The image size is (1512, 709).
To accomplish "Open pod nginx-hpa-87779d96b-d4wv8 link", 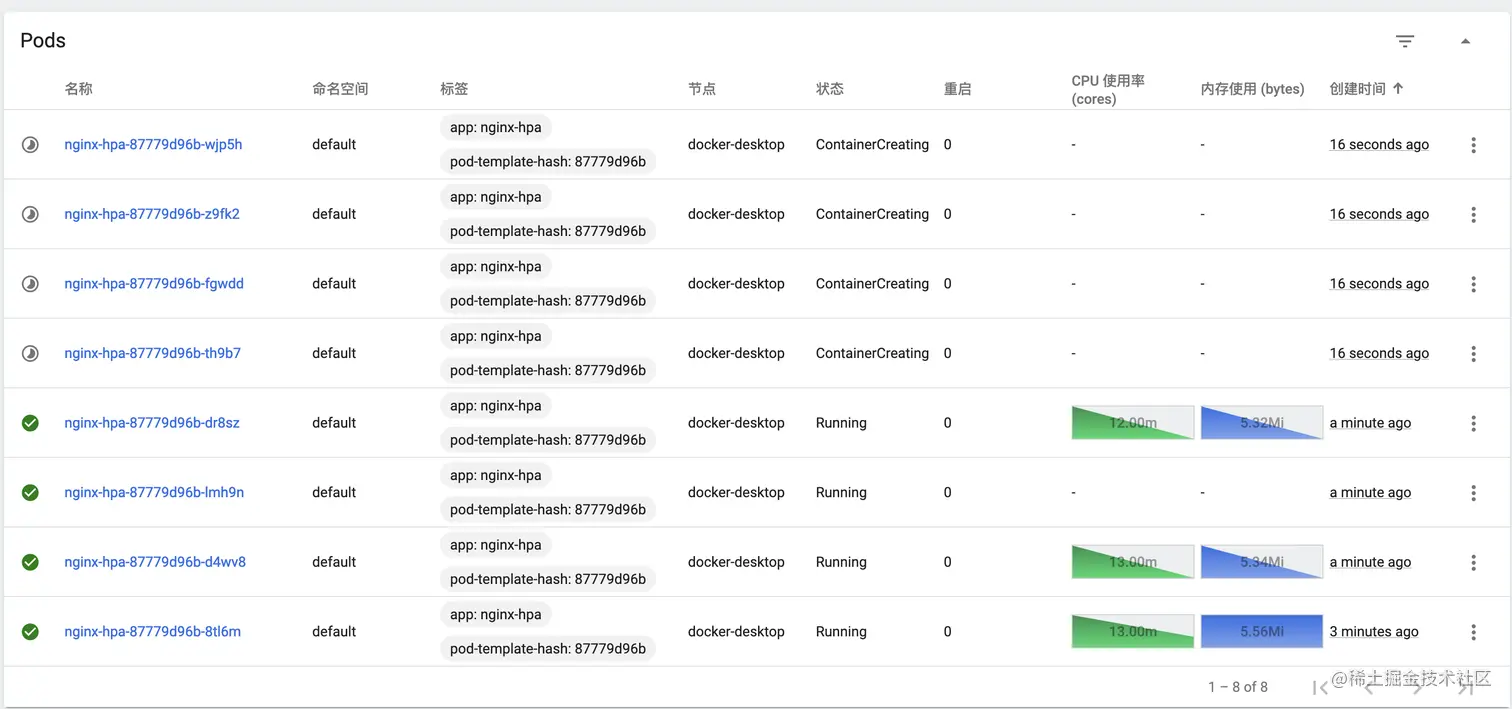I will point(155,562).
